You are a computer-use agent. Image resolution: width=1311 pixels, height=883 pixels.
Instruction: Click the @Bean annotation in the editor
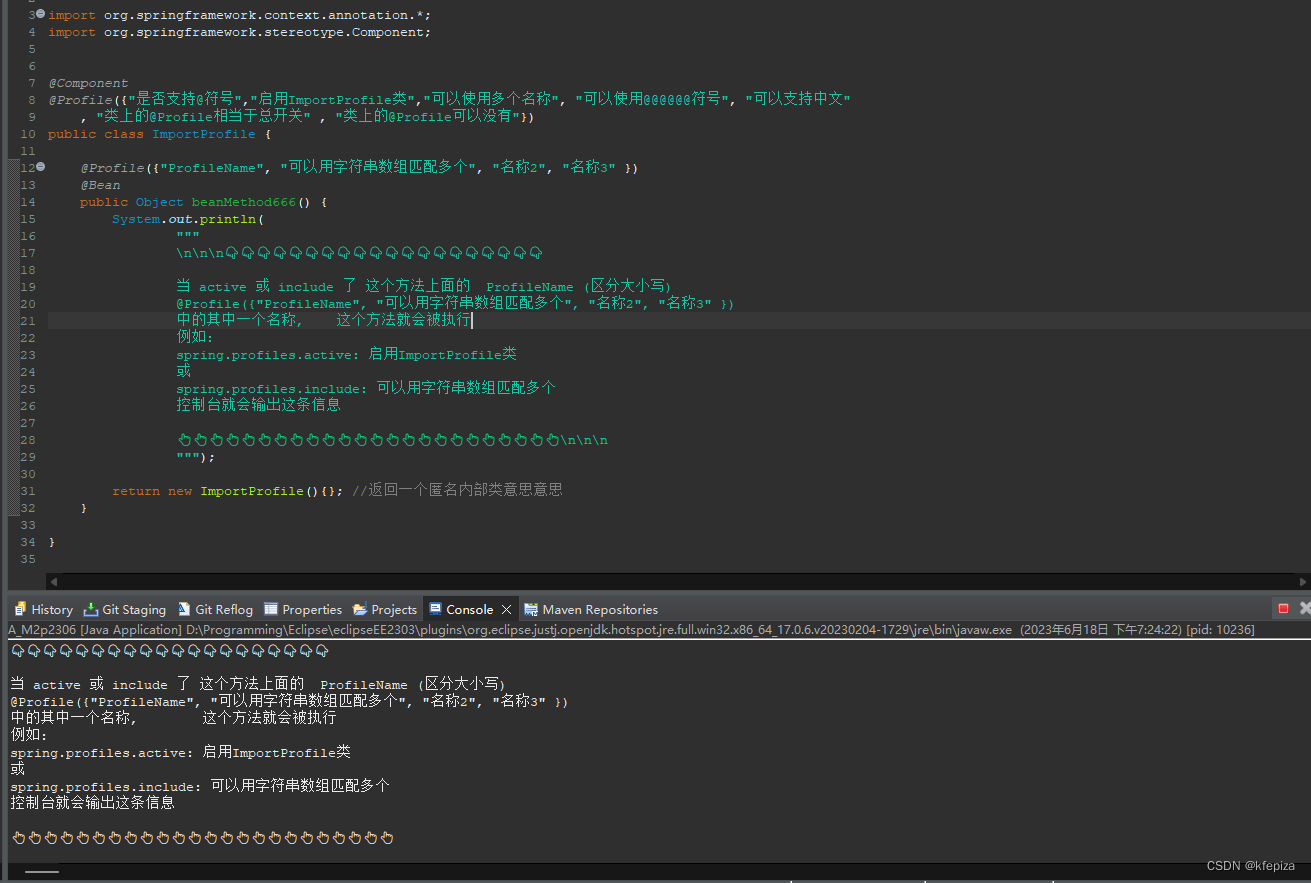100,185
